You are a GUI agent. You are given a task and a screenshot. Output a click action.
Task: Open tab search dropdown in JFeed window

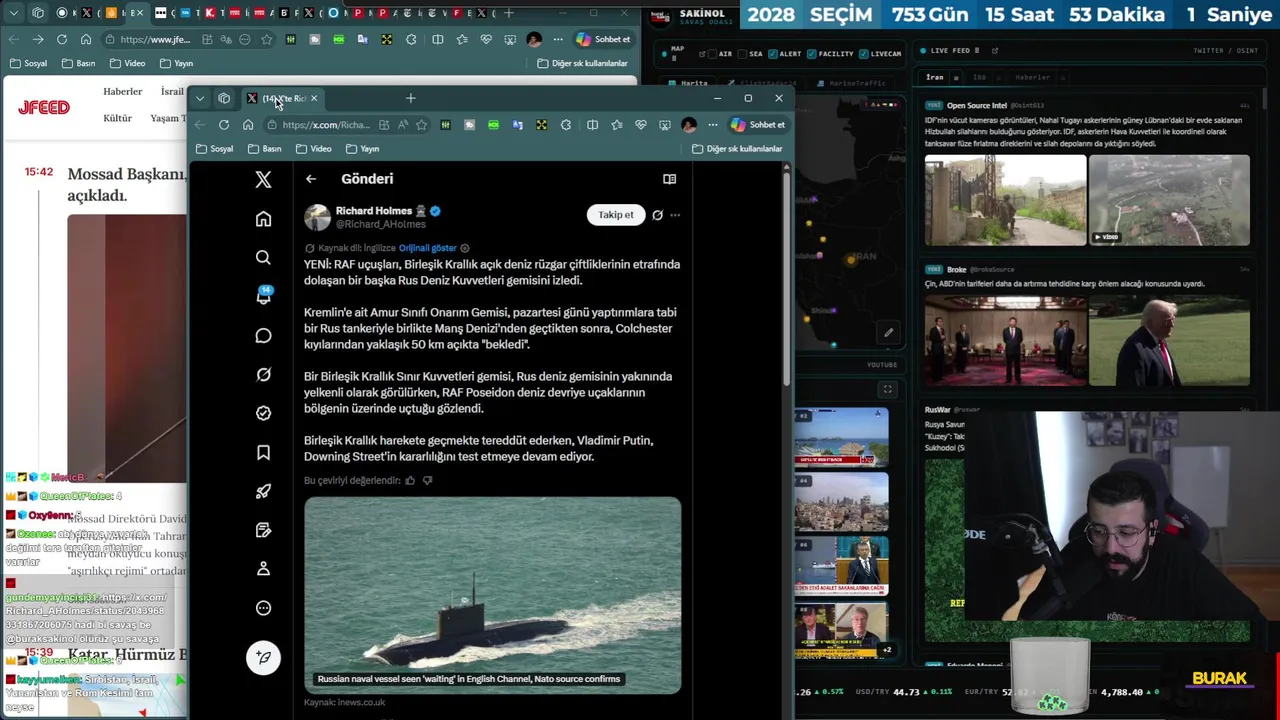click(x=14, y=13)
